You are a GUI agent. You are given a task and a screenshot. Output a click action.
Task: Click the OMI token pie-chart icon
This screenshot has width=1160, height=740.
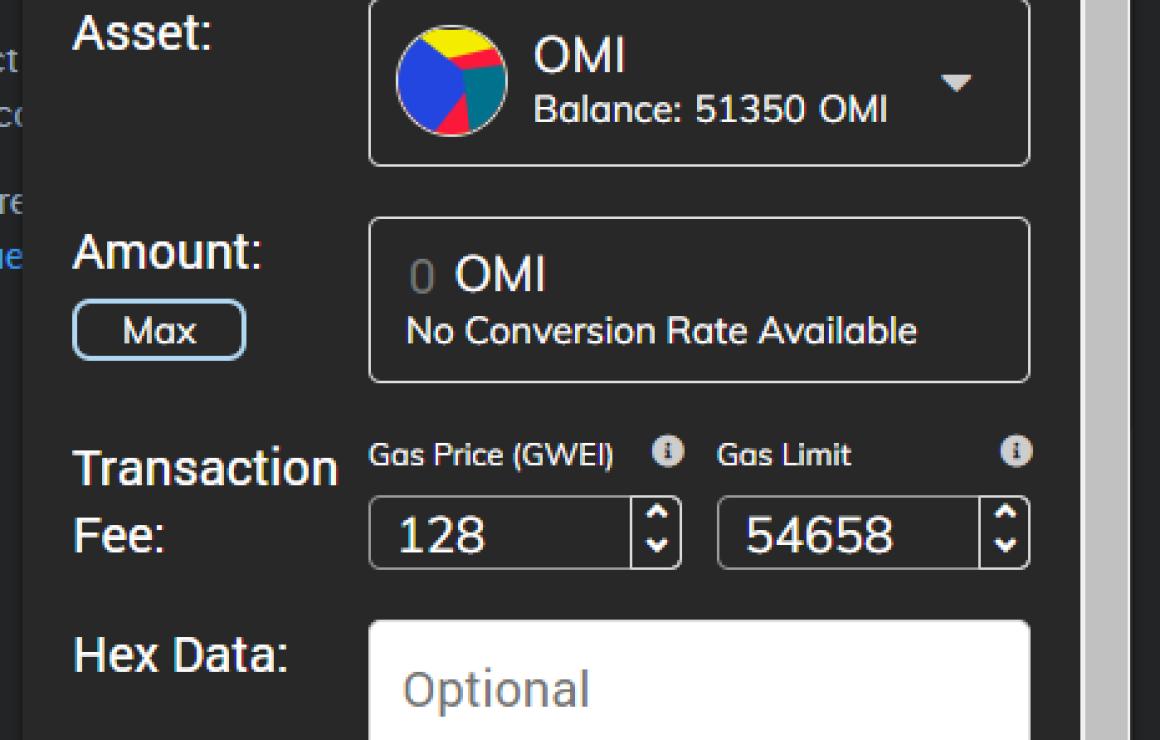[x=452, y=81]
